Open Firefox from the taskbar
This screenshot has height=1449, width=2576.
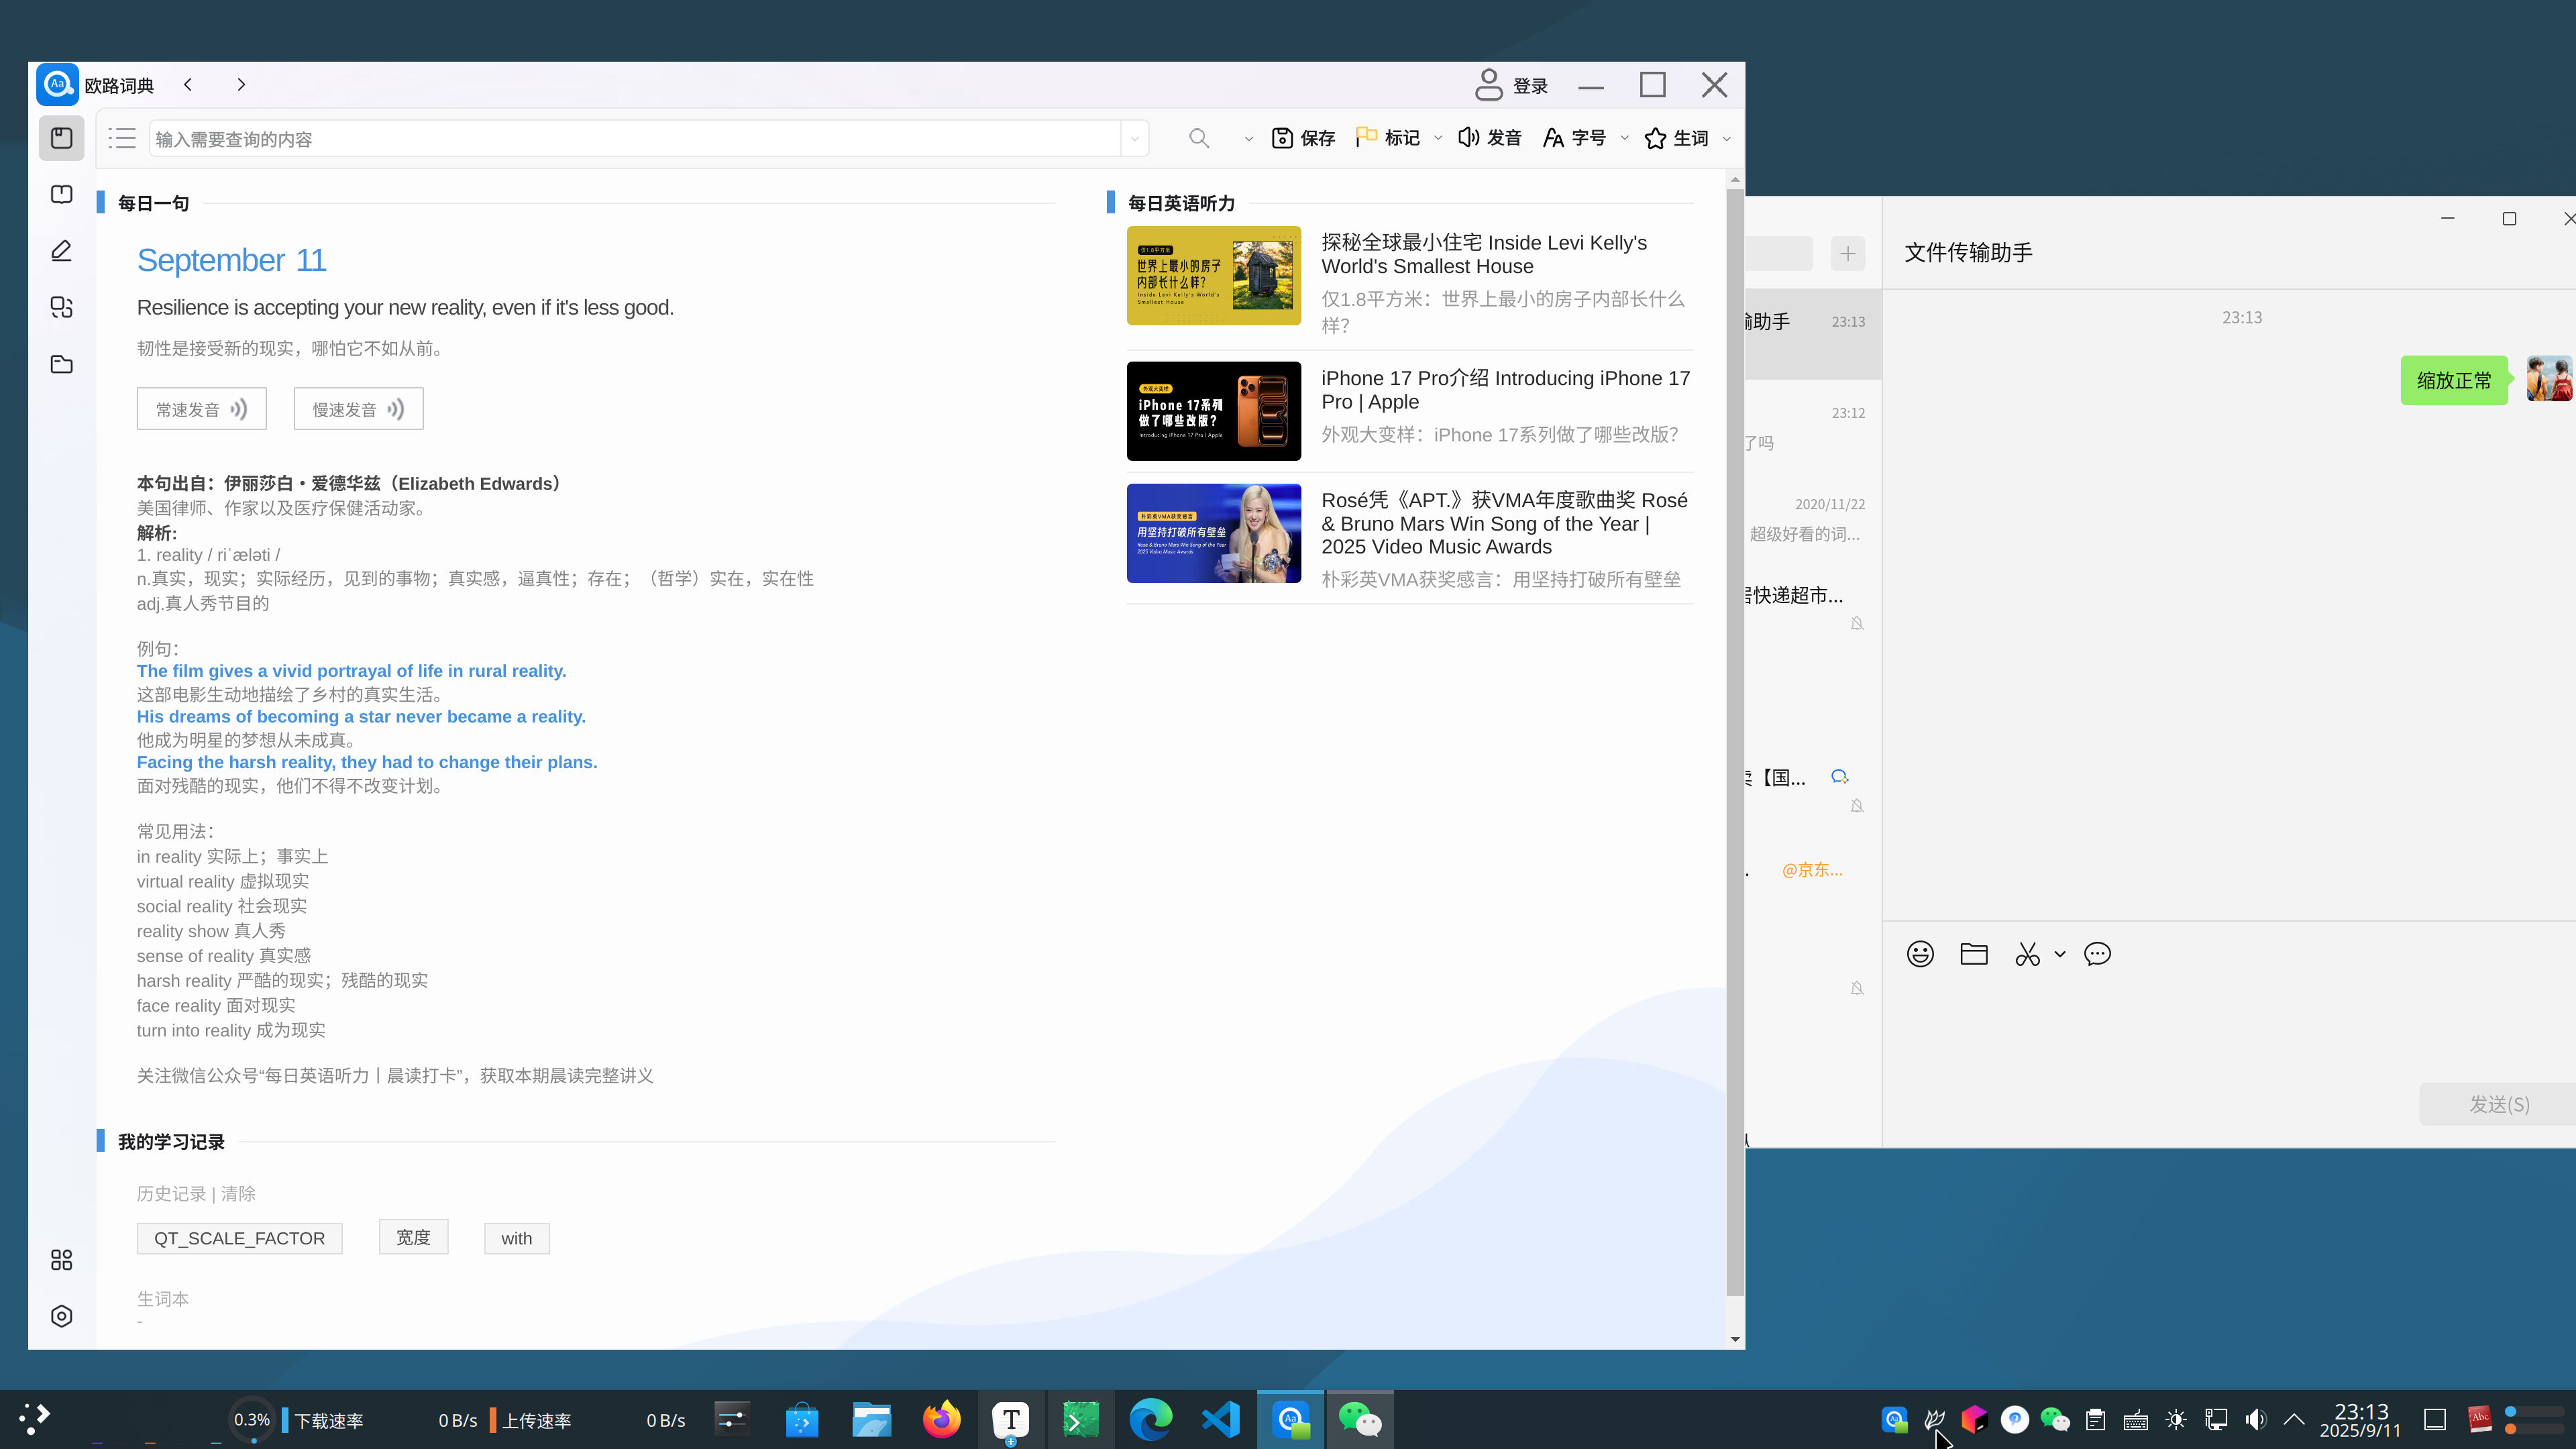[x=941, y=1420]
